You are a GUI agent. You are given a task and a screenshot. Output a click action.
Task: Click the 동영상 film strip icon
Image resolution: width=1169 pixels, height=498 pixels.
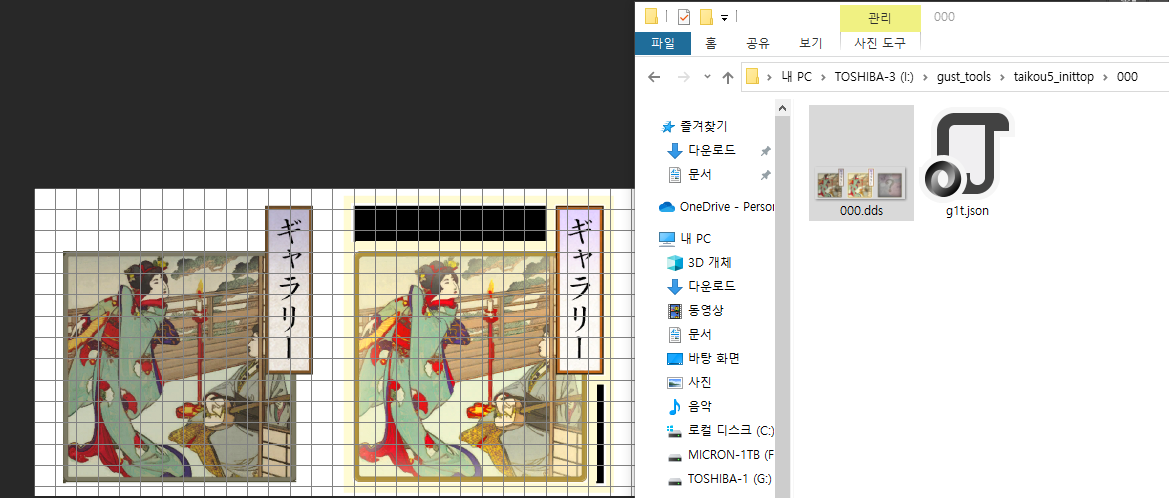pyautogui.click(x=675, y=311)
